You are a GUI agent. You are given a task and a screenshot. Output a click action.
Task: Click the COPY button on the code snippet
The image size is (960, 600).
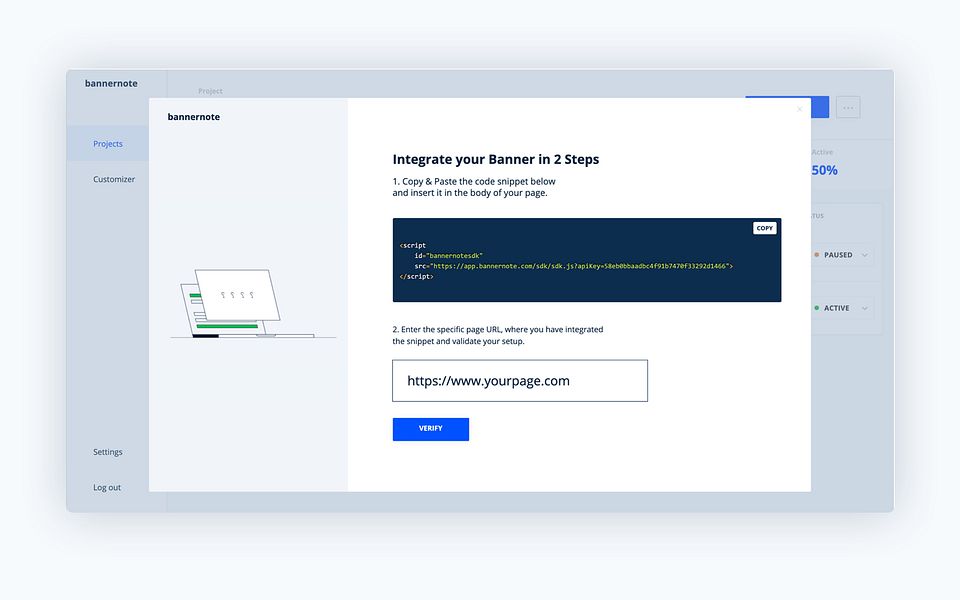click(x=764, y=228)
